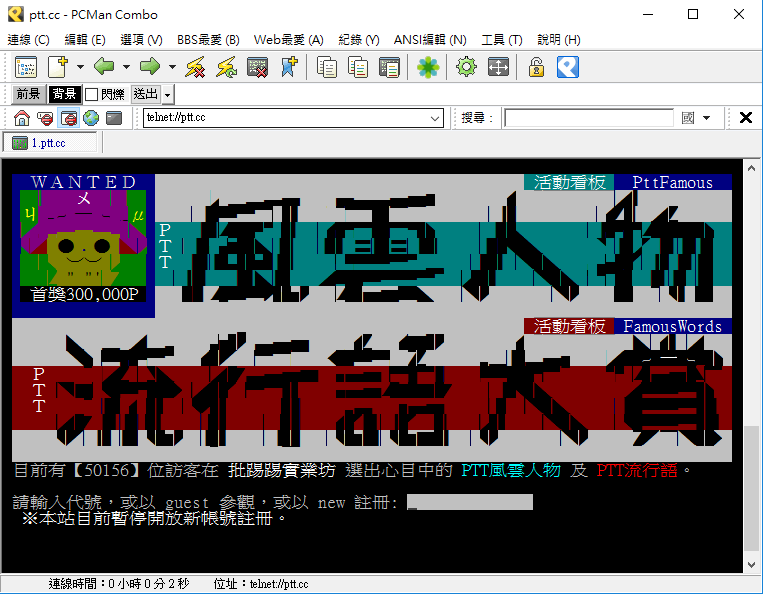This screenshot has width=763, height=594.
Task: Pick the 背景 background color swatch
Action: pyautogui.click(x=64, y=94)
